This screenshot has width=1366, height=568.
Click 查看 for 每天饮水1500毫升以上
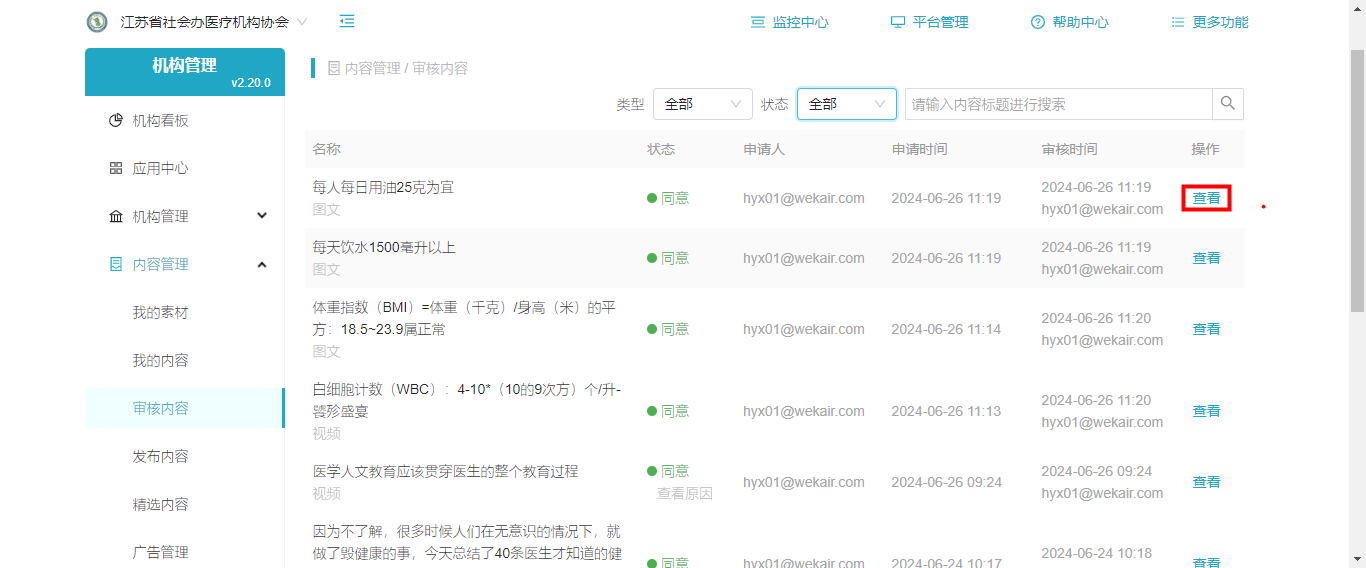point(1206,258)
